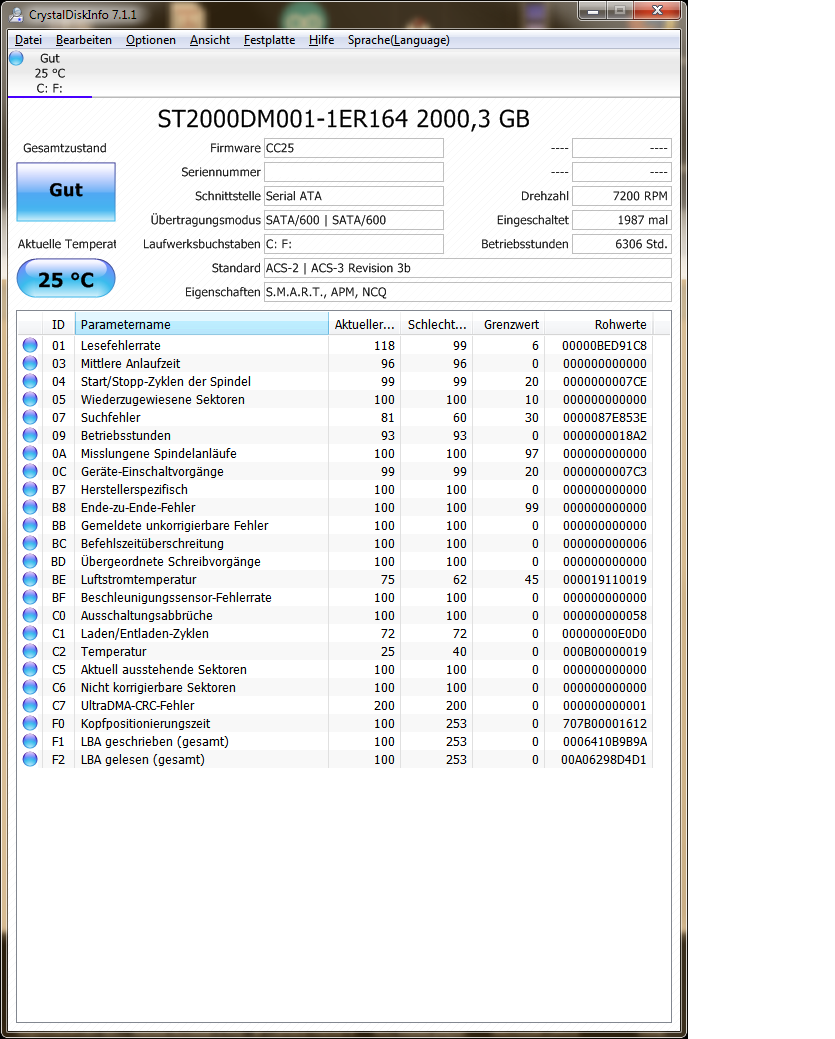The width and height of the screenshot is (835, 1039).
Task: Click the empty Seriennummer field
Action: (x=354, y=172)
